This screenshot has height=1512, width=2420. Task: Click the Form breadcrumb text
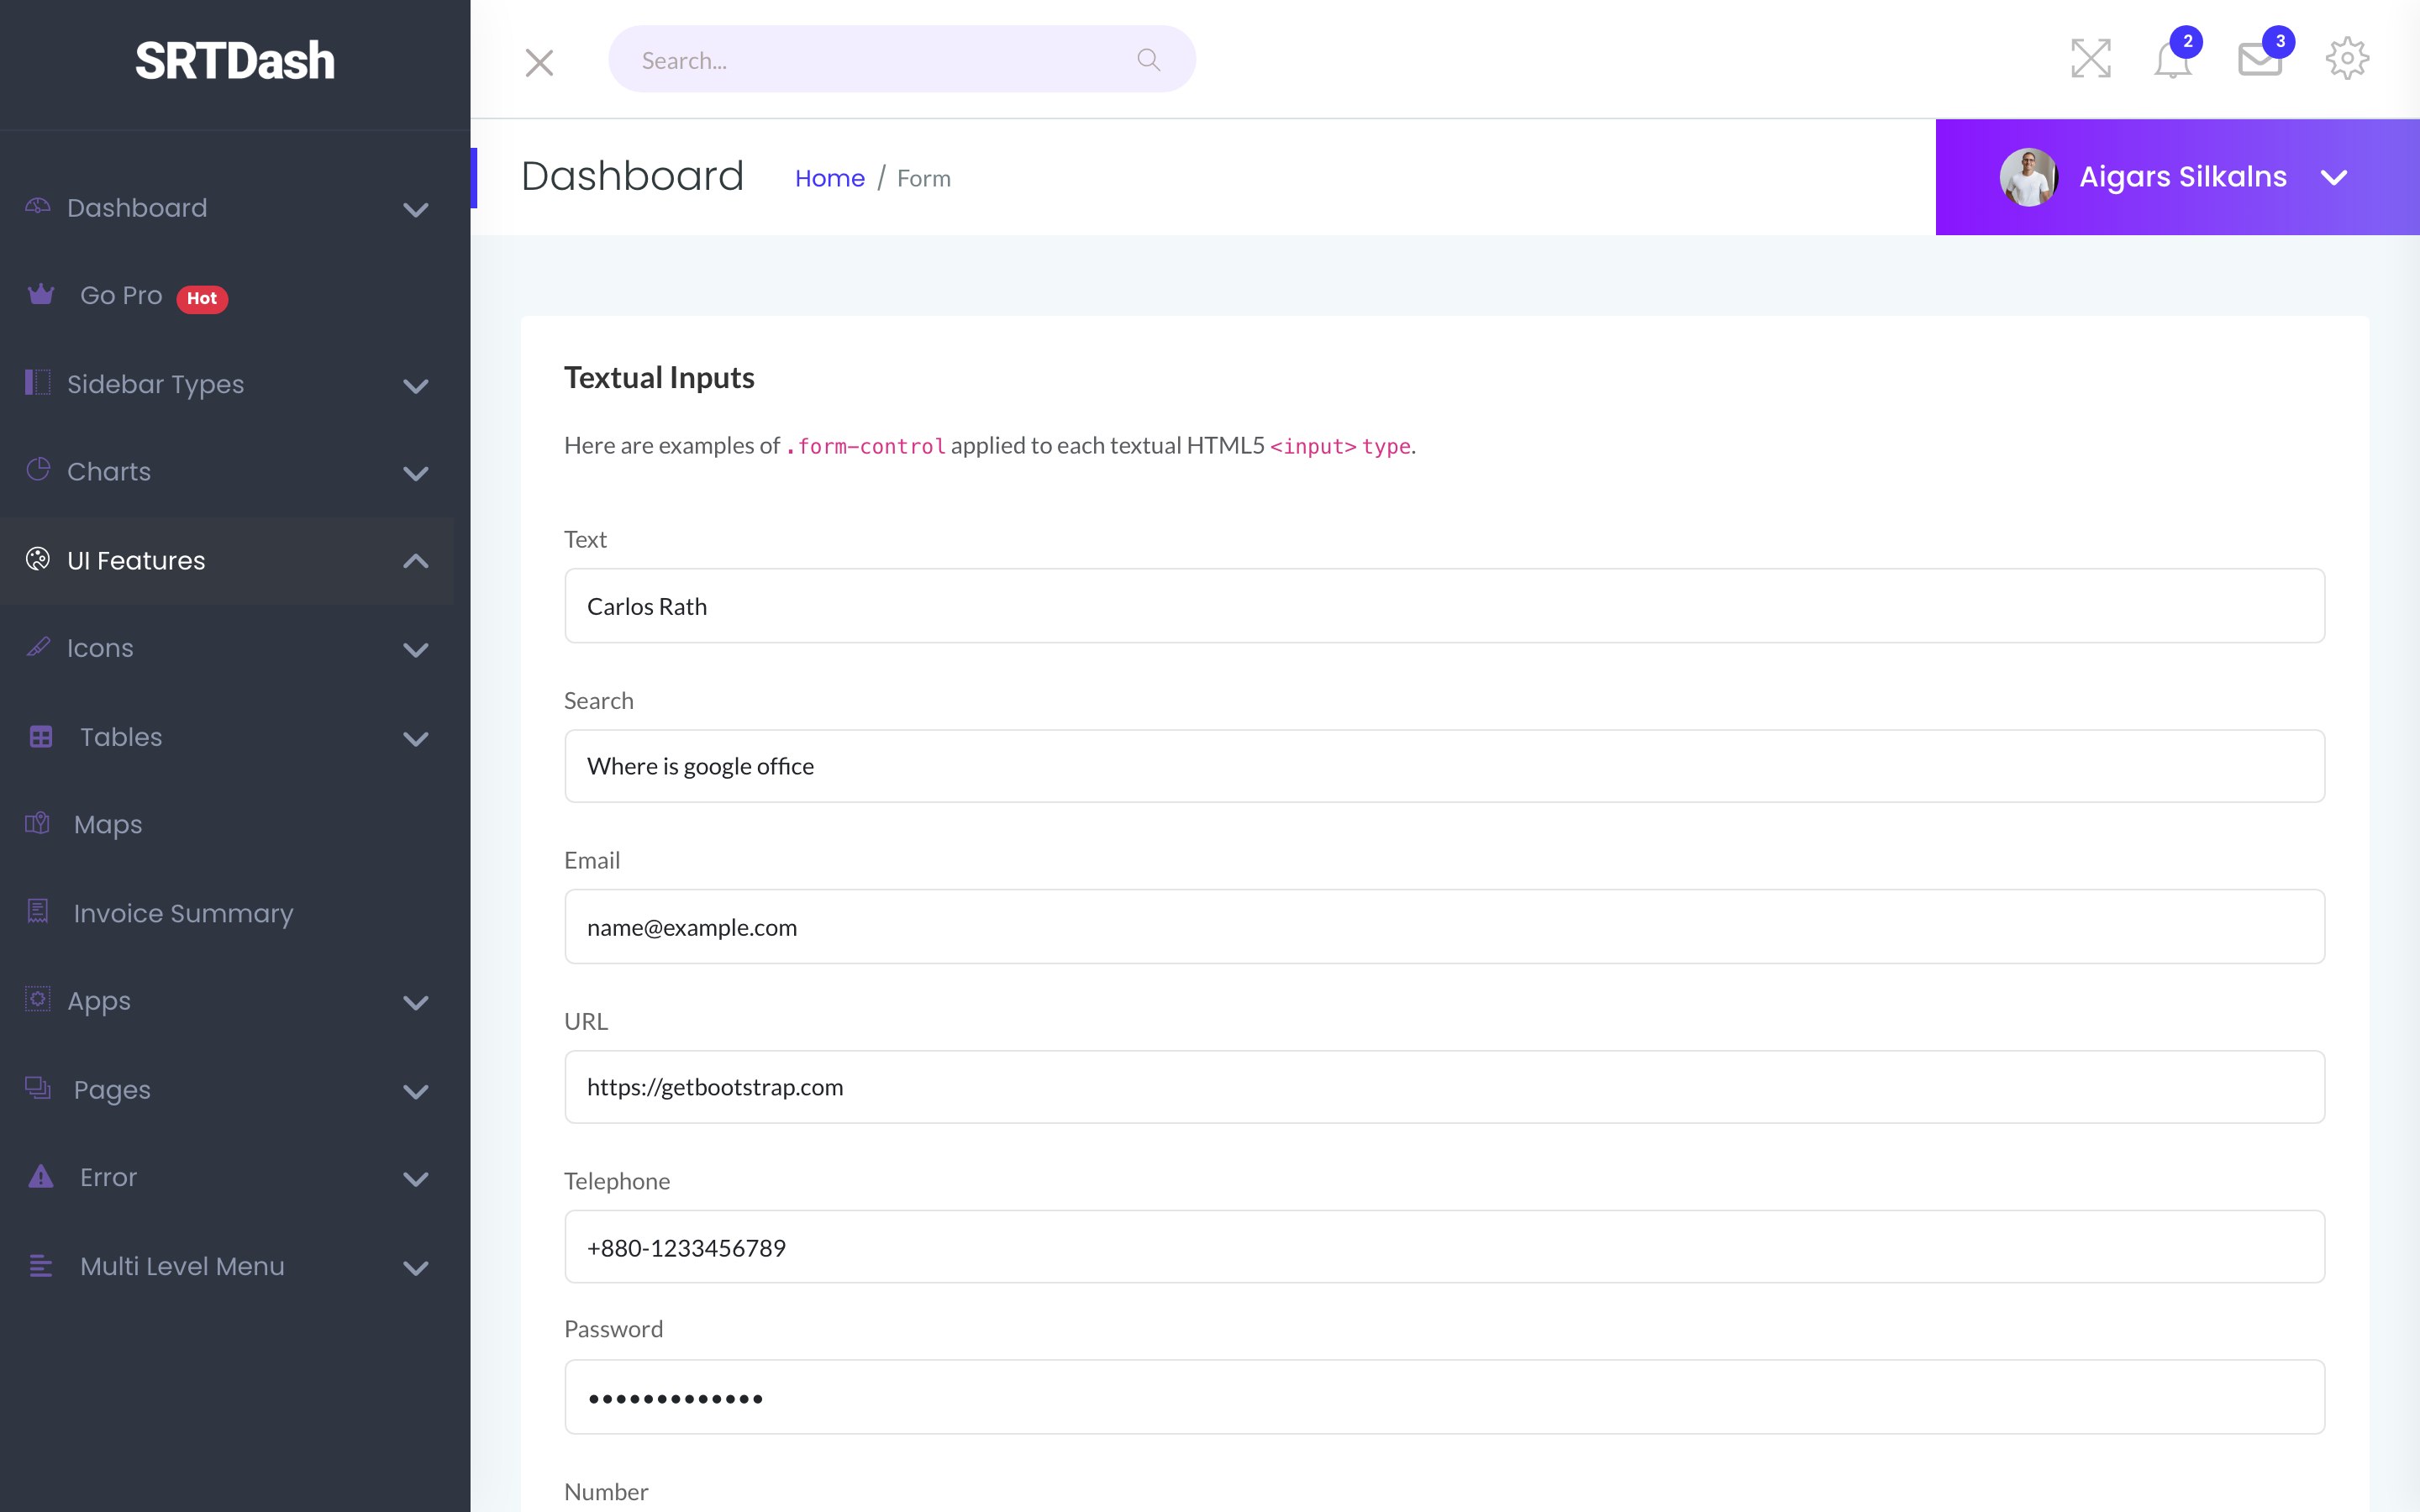923,178
